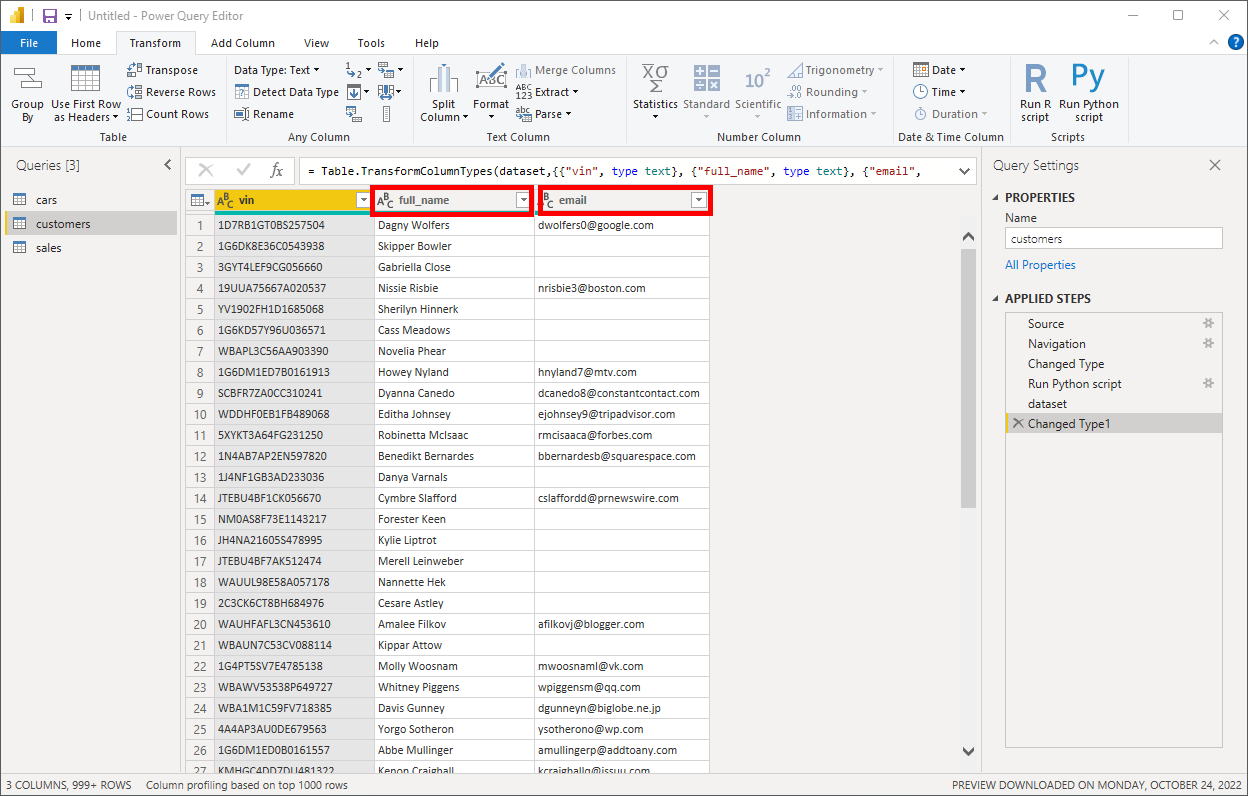Click the Run R script ribbon button
The image size is (1248, 796).
(1035, 92)
